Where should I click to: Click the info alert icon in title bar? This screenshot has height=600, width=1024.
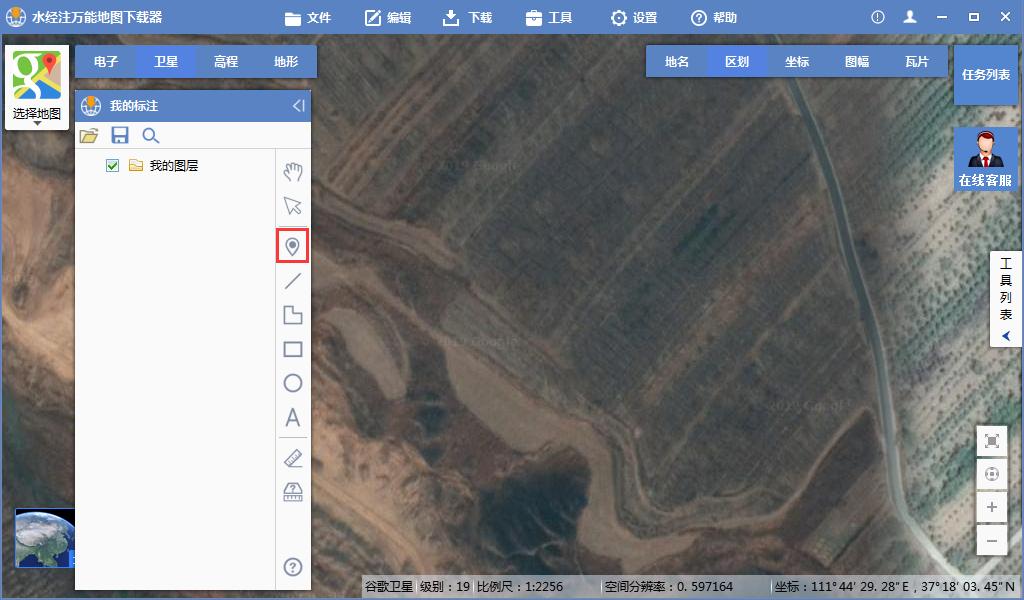point(878,18)
